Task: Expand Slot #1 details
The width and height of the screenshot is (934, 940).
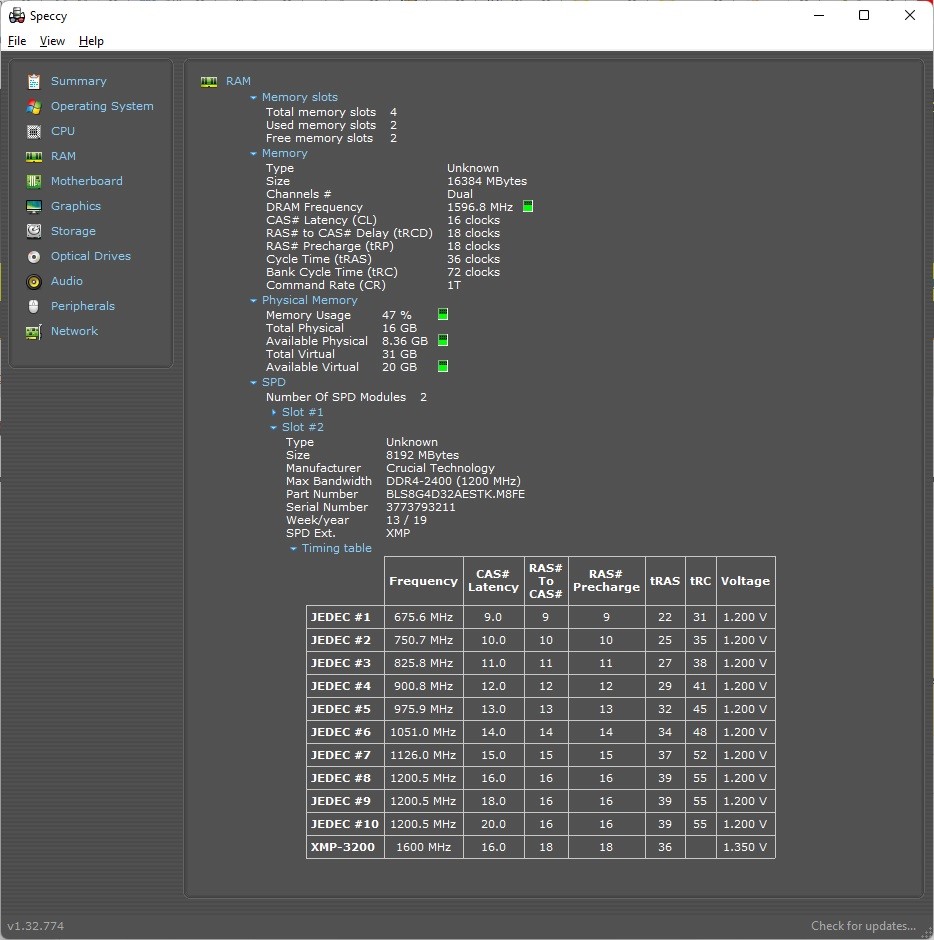Action: point(274,412)
